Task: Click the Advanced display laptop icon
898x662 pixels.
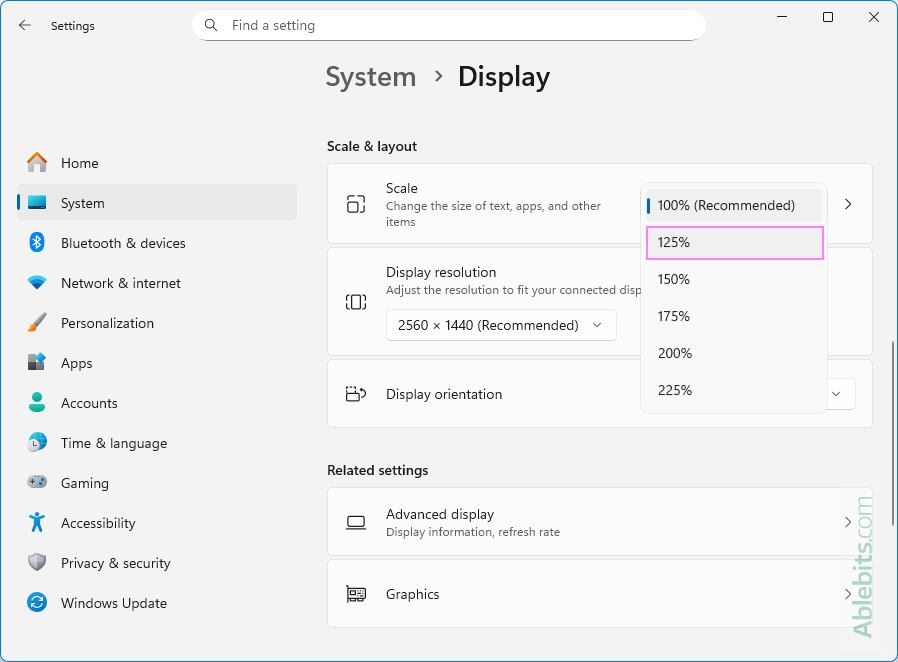Action: [x=356, y=522]
